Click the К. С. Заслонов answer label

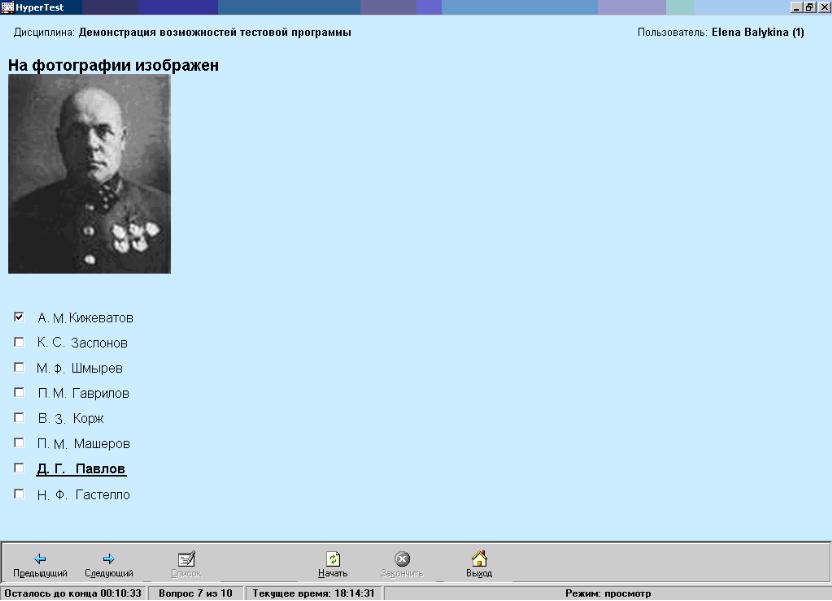pos(82,343)
